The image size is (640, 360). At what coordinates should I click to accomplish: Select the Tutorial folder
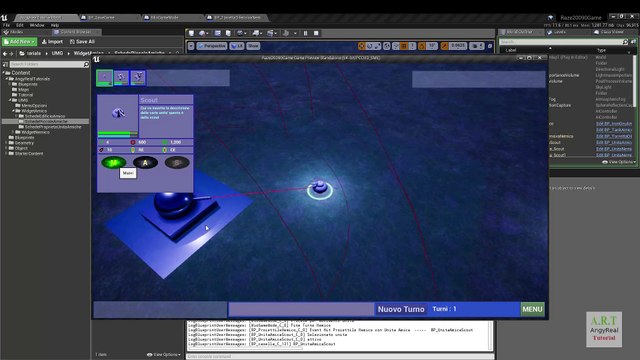pyautogui.click(x=22, y=95)
